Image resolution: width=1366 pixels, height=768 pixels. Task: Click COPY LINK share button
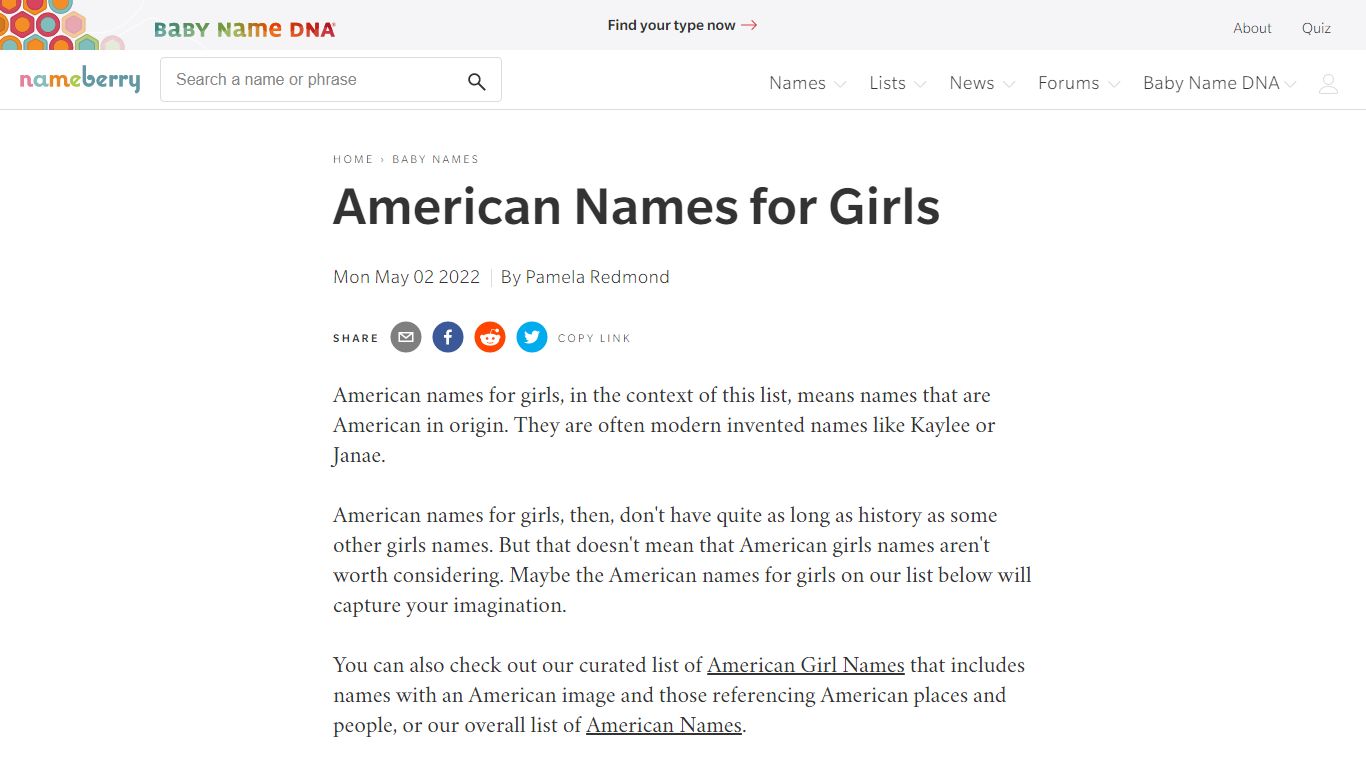[594, 338]
